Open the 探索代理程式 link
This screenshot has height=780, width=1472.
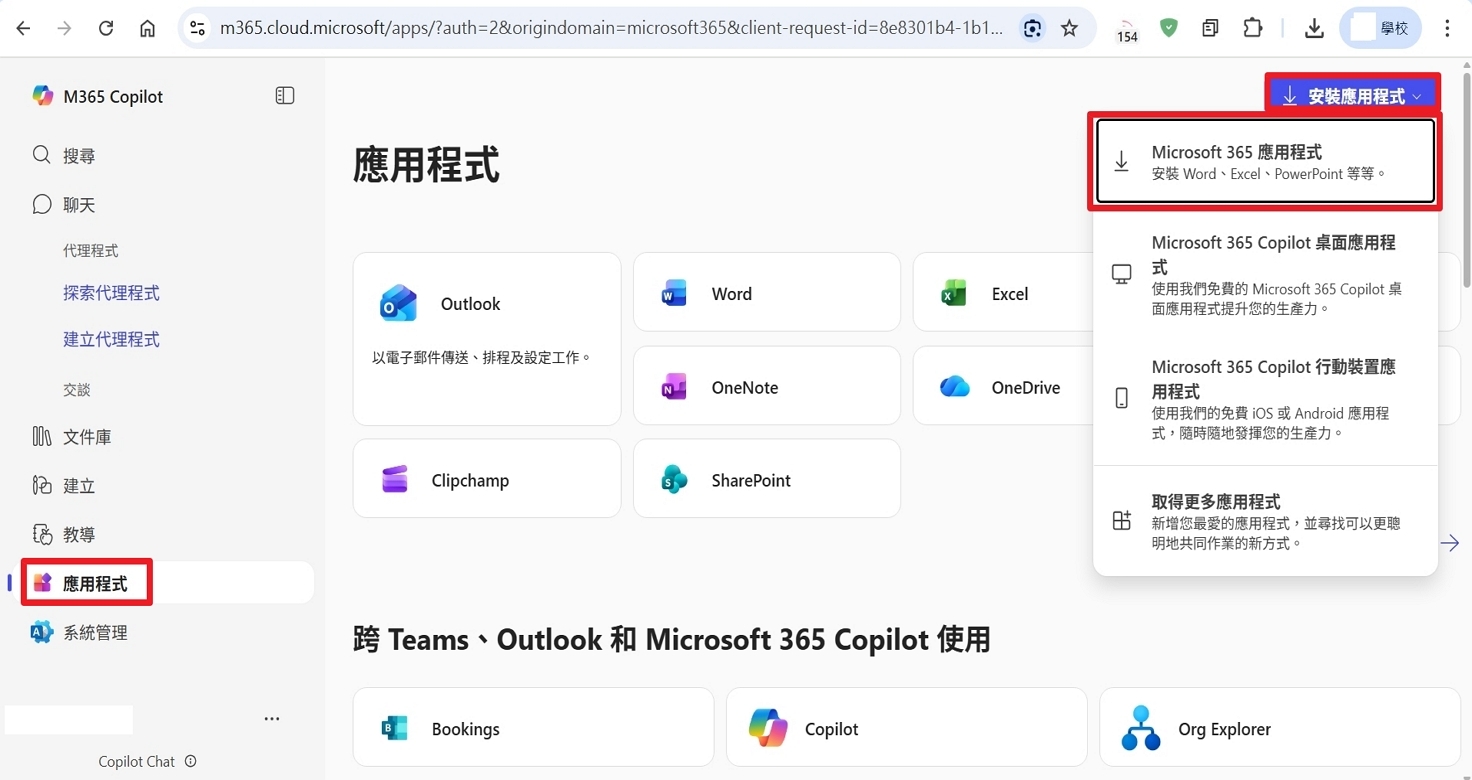pyautogui.click(x=111, y=293)
